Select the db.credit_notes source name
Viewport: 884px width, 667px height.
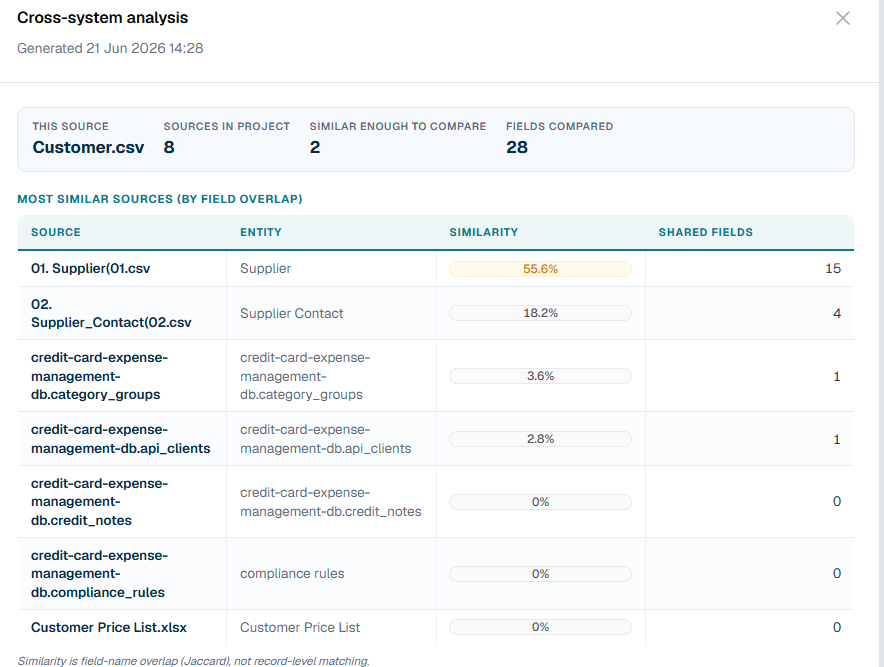[99, 502]
